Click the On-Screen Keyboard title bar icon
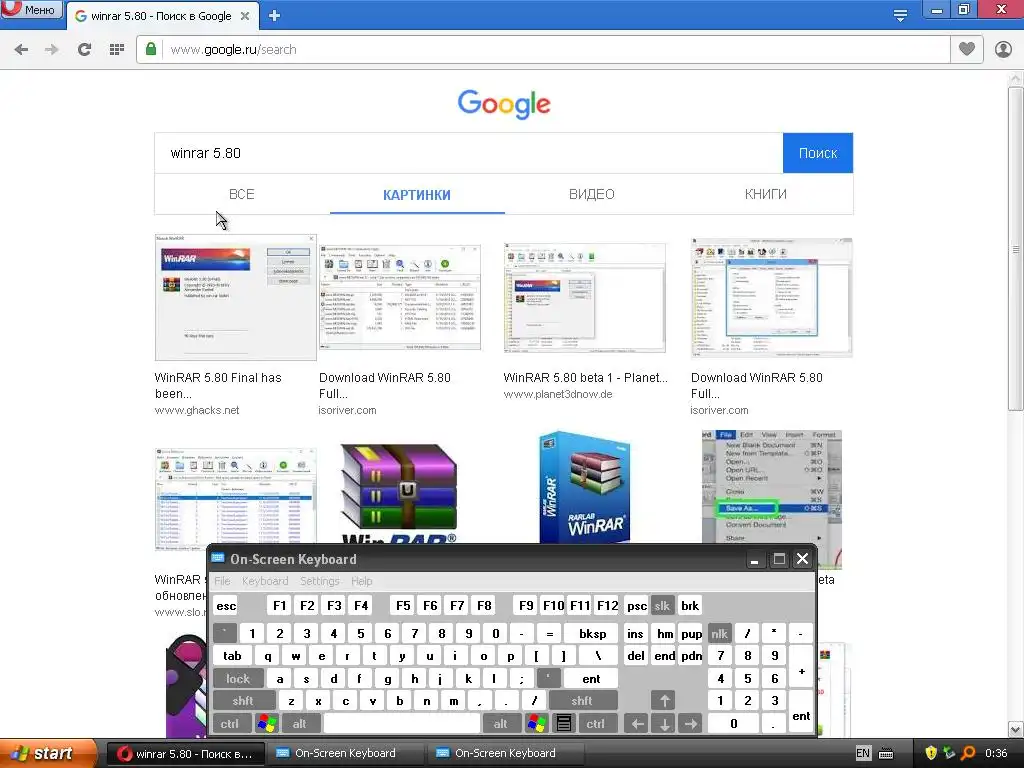Image resolution: width=1024 pixels, height=768 pixels. coord(218,558)
